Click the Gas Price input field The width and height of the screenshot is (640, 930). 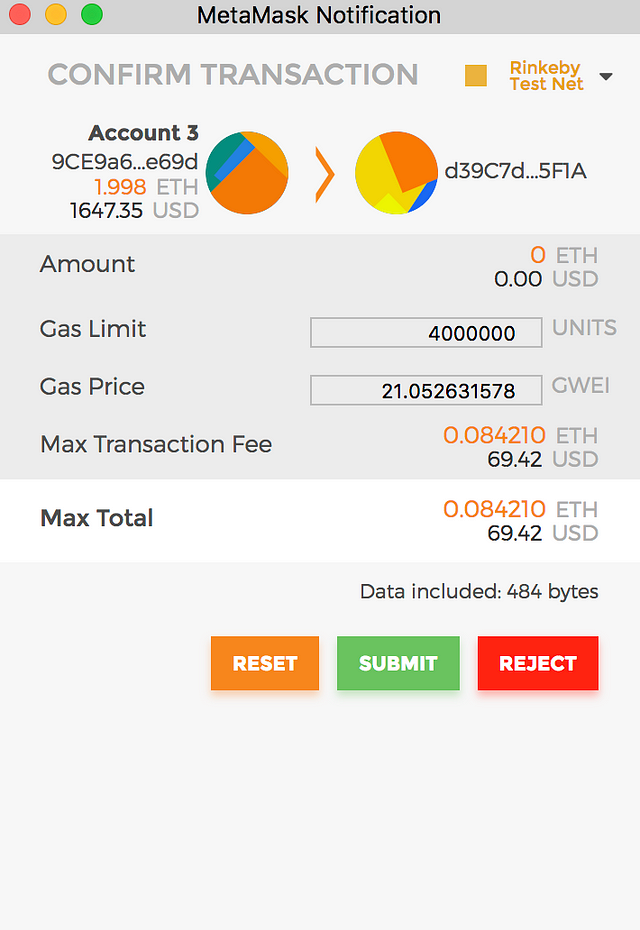pos(426,390)
